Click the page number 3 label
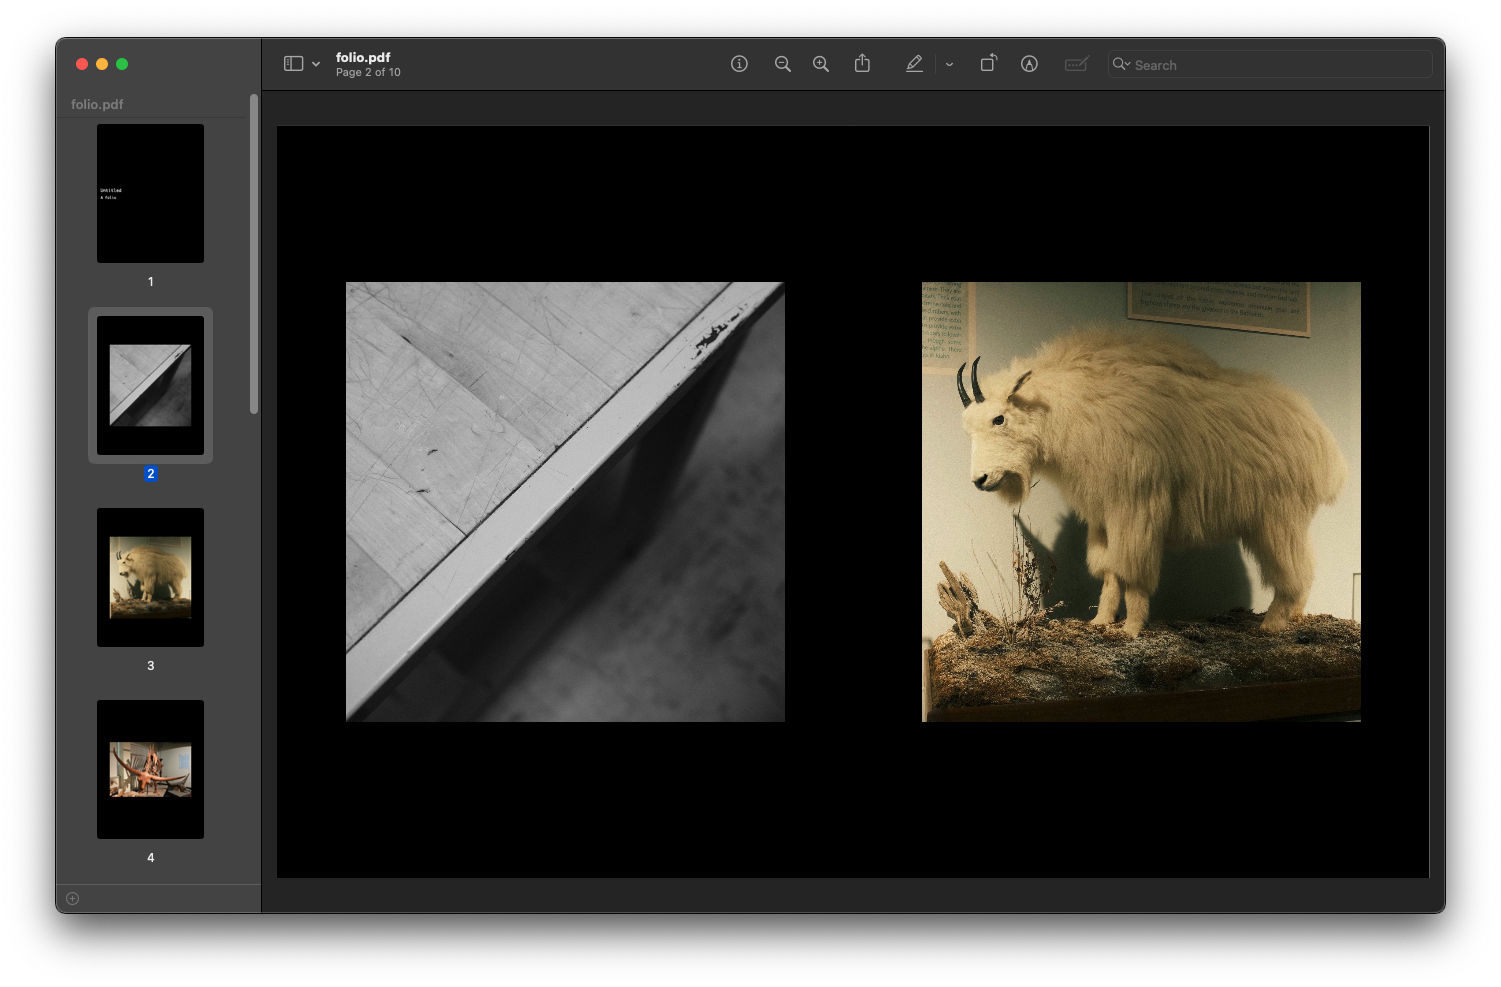 point(151,665)
